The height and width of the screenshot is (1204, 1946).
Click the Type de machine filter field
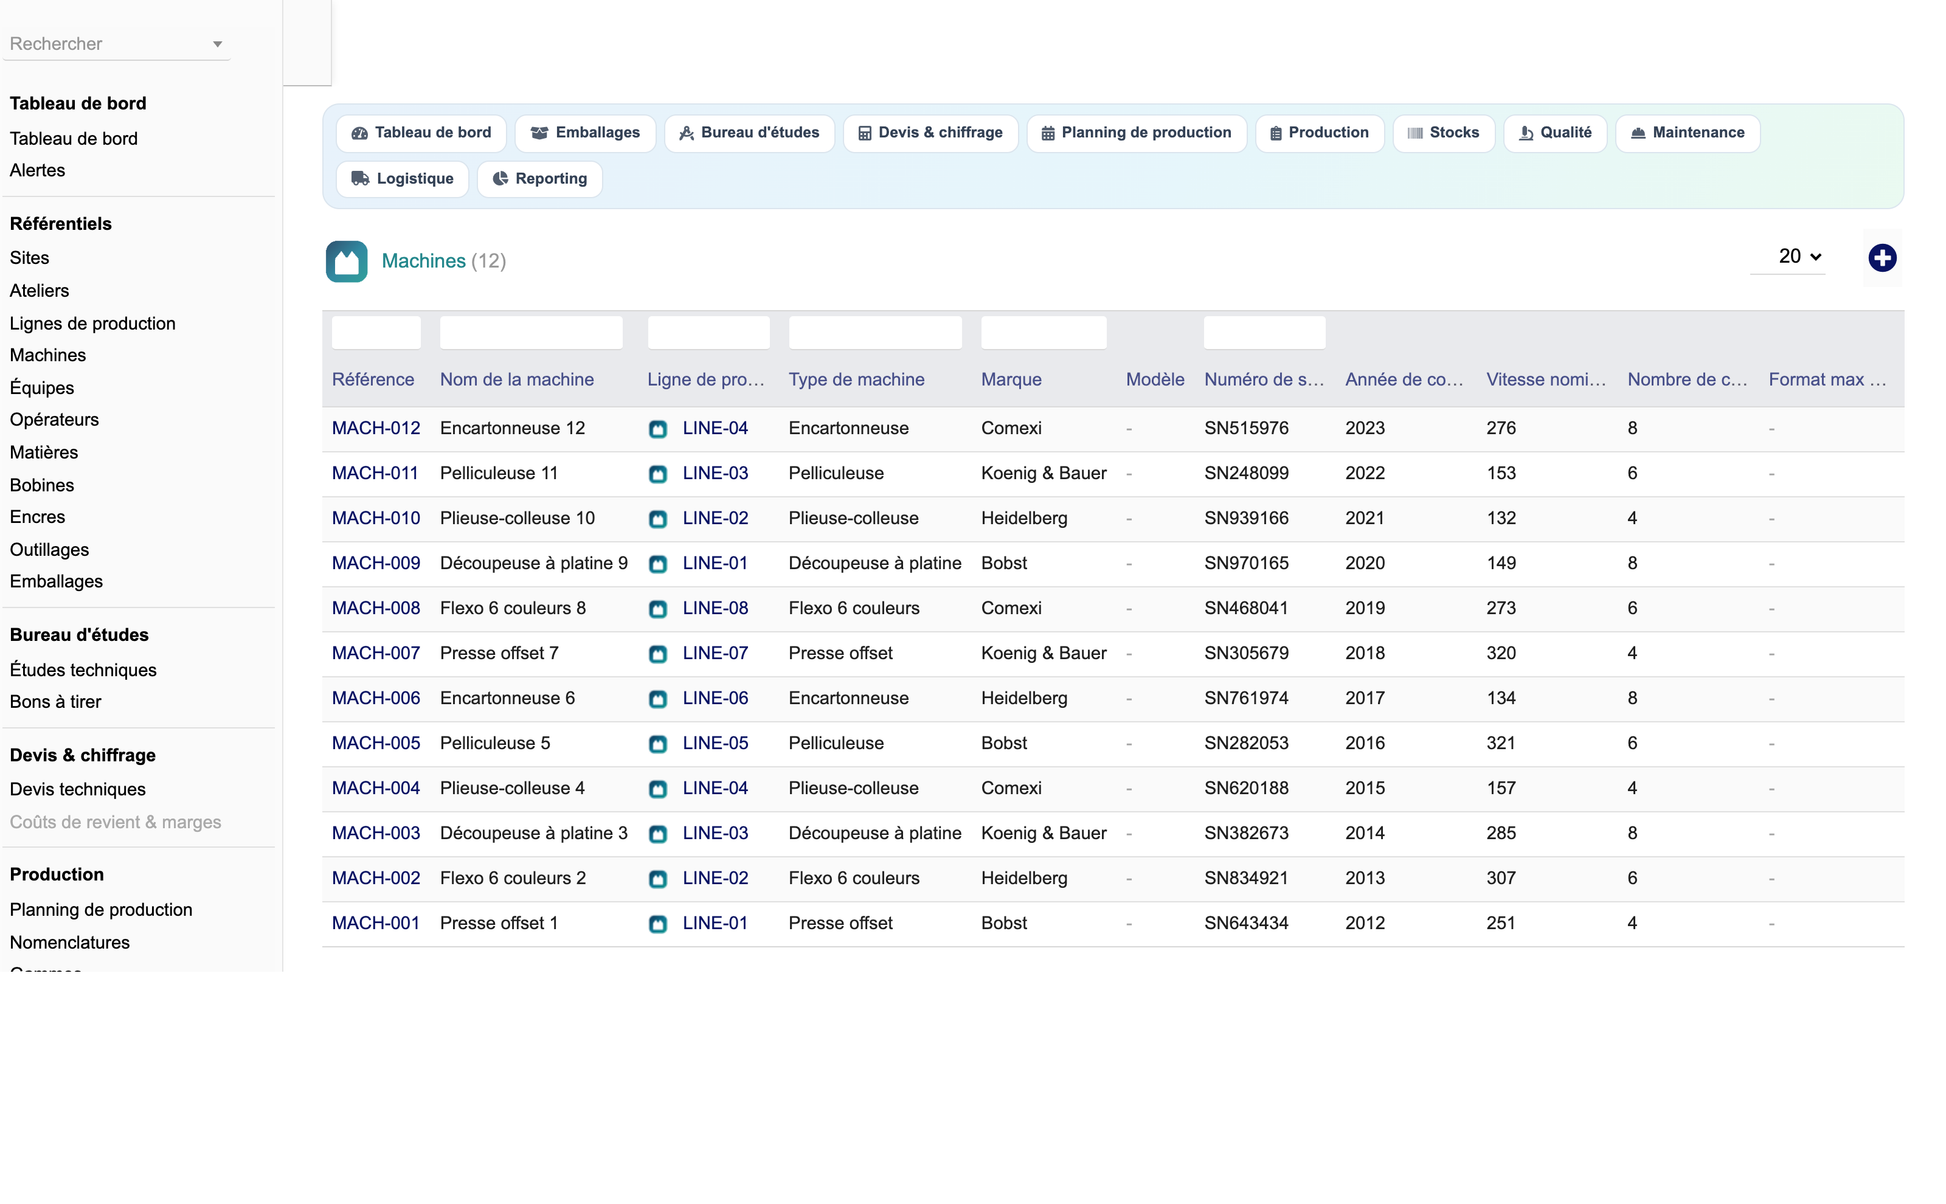875,332
